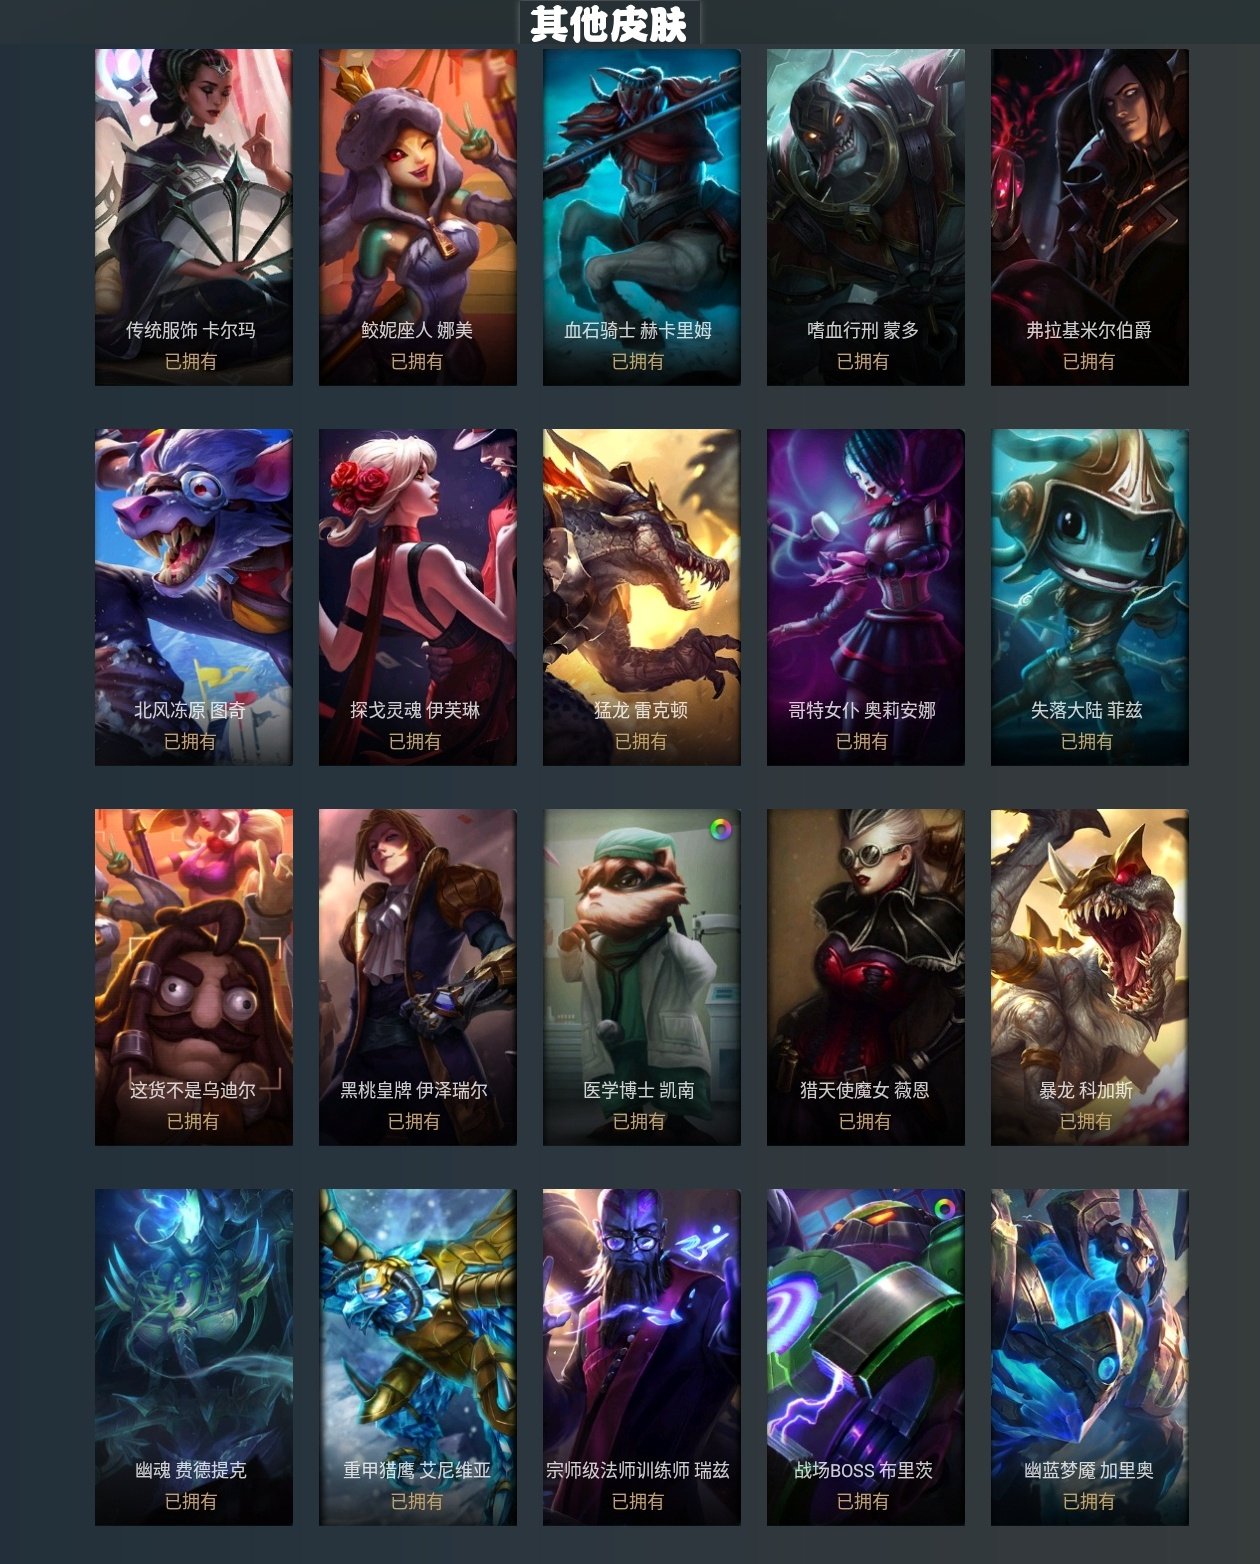1260x1564 pixels.
Task: Select the 暴龙 科加斯 skin thumbnail
Action: (x=1090, y=977)
